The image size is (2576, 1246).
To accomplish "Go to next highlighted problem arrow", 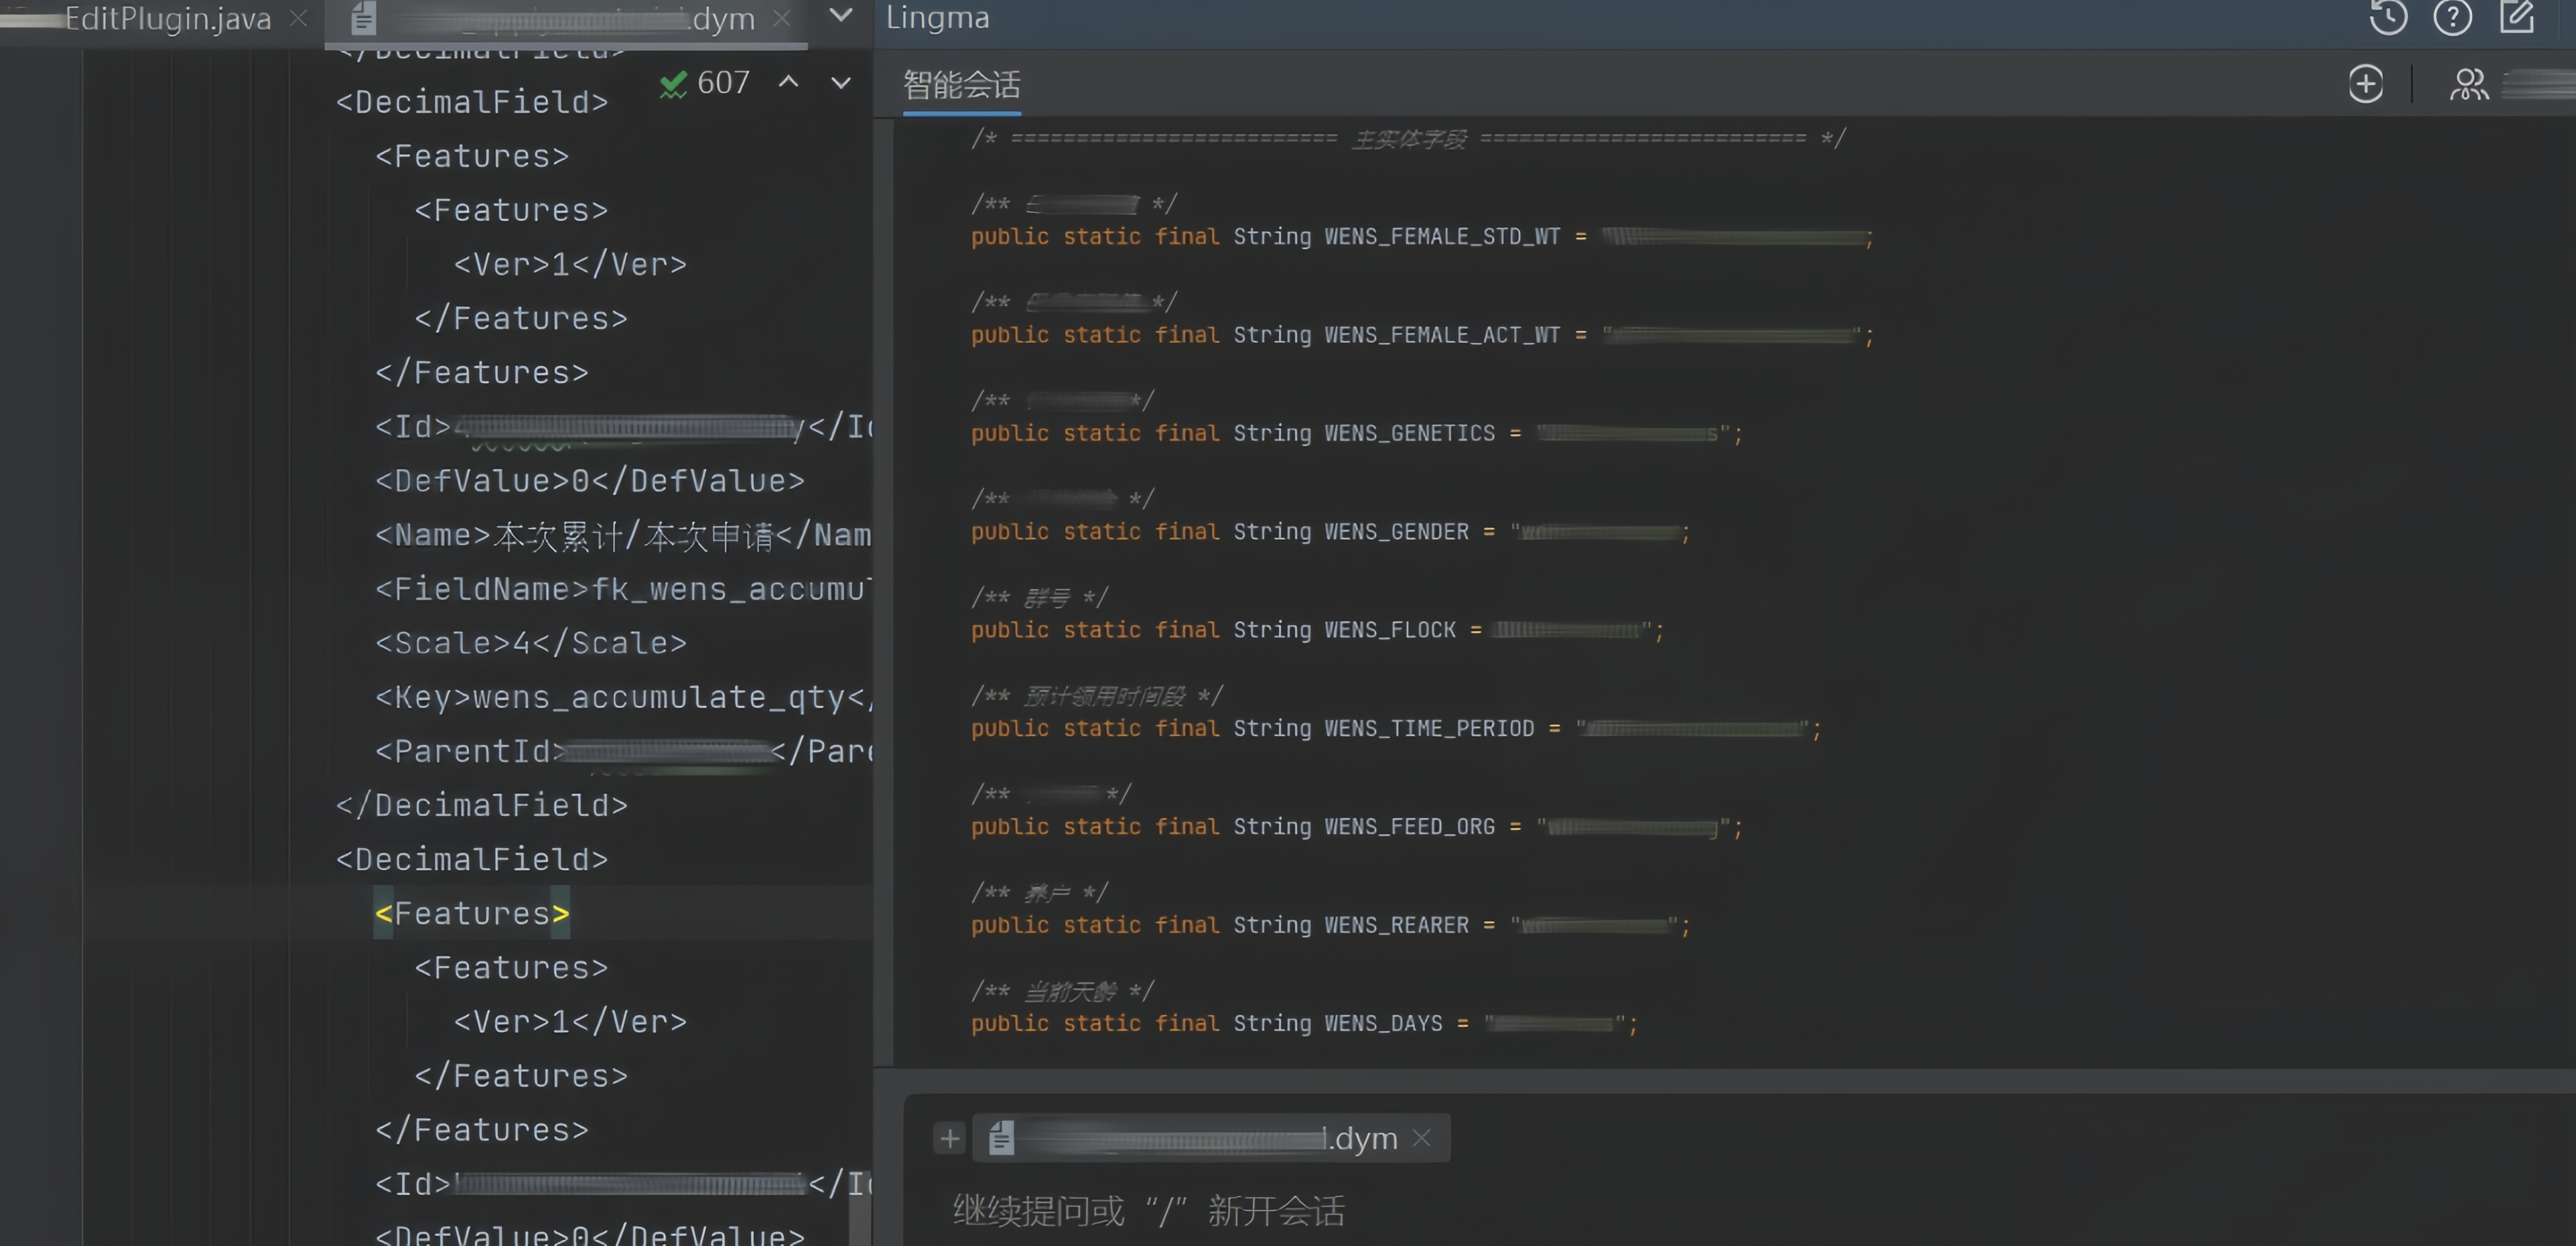I will click(x=841, y=82).
